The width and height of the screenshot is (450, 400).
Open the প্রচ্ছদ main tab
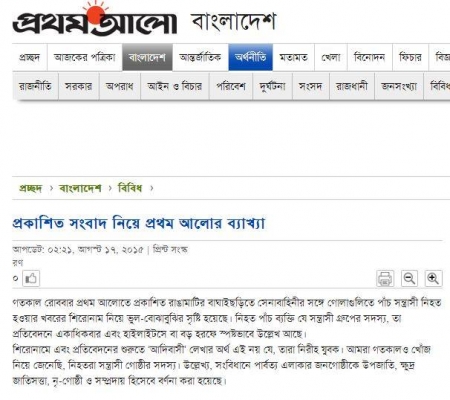(30, 57)
